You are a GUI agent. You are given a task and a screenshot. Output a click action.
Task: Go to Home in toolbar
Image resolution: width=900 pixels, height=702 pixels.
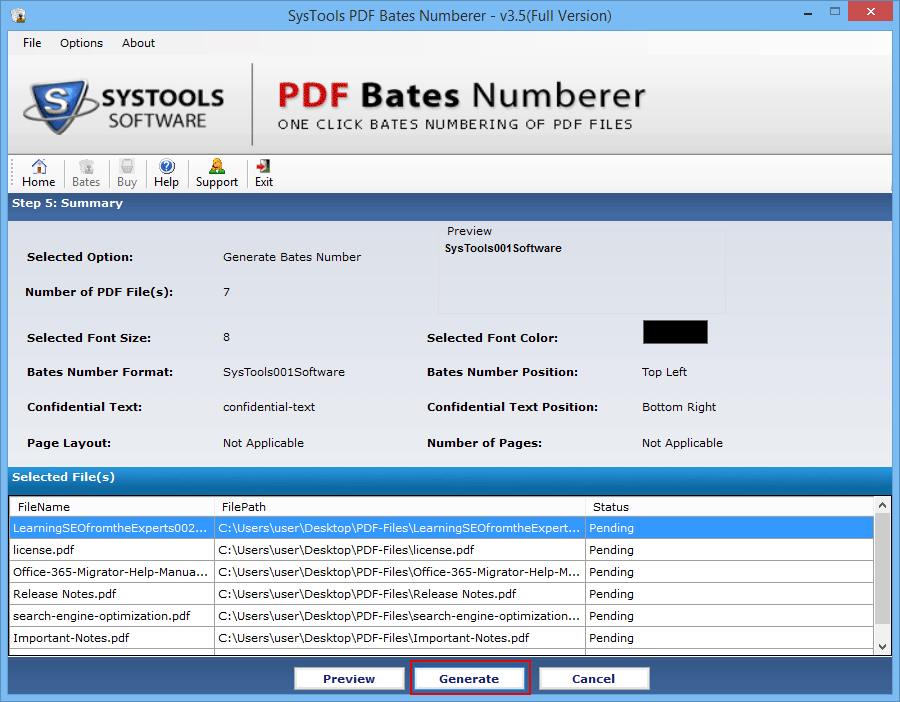pos(38,173)
